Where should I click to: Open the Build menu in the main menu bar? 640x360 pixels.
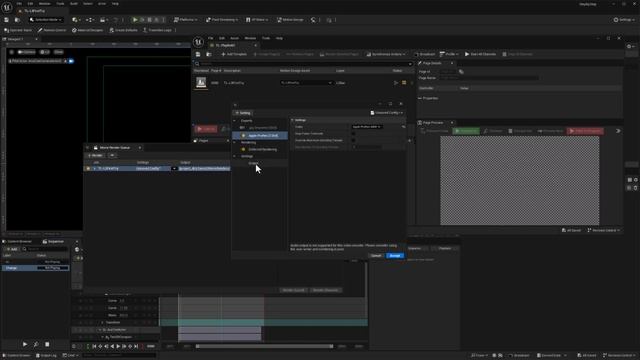click(73, 4)
